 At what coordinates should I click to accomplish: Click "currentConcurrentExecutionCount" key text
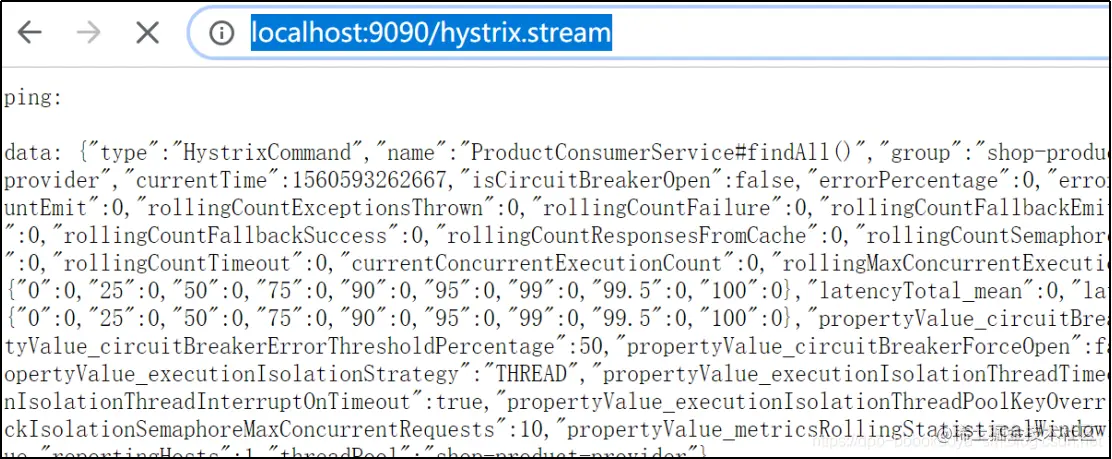pyautogui.click(x=537, y=264)
